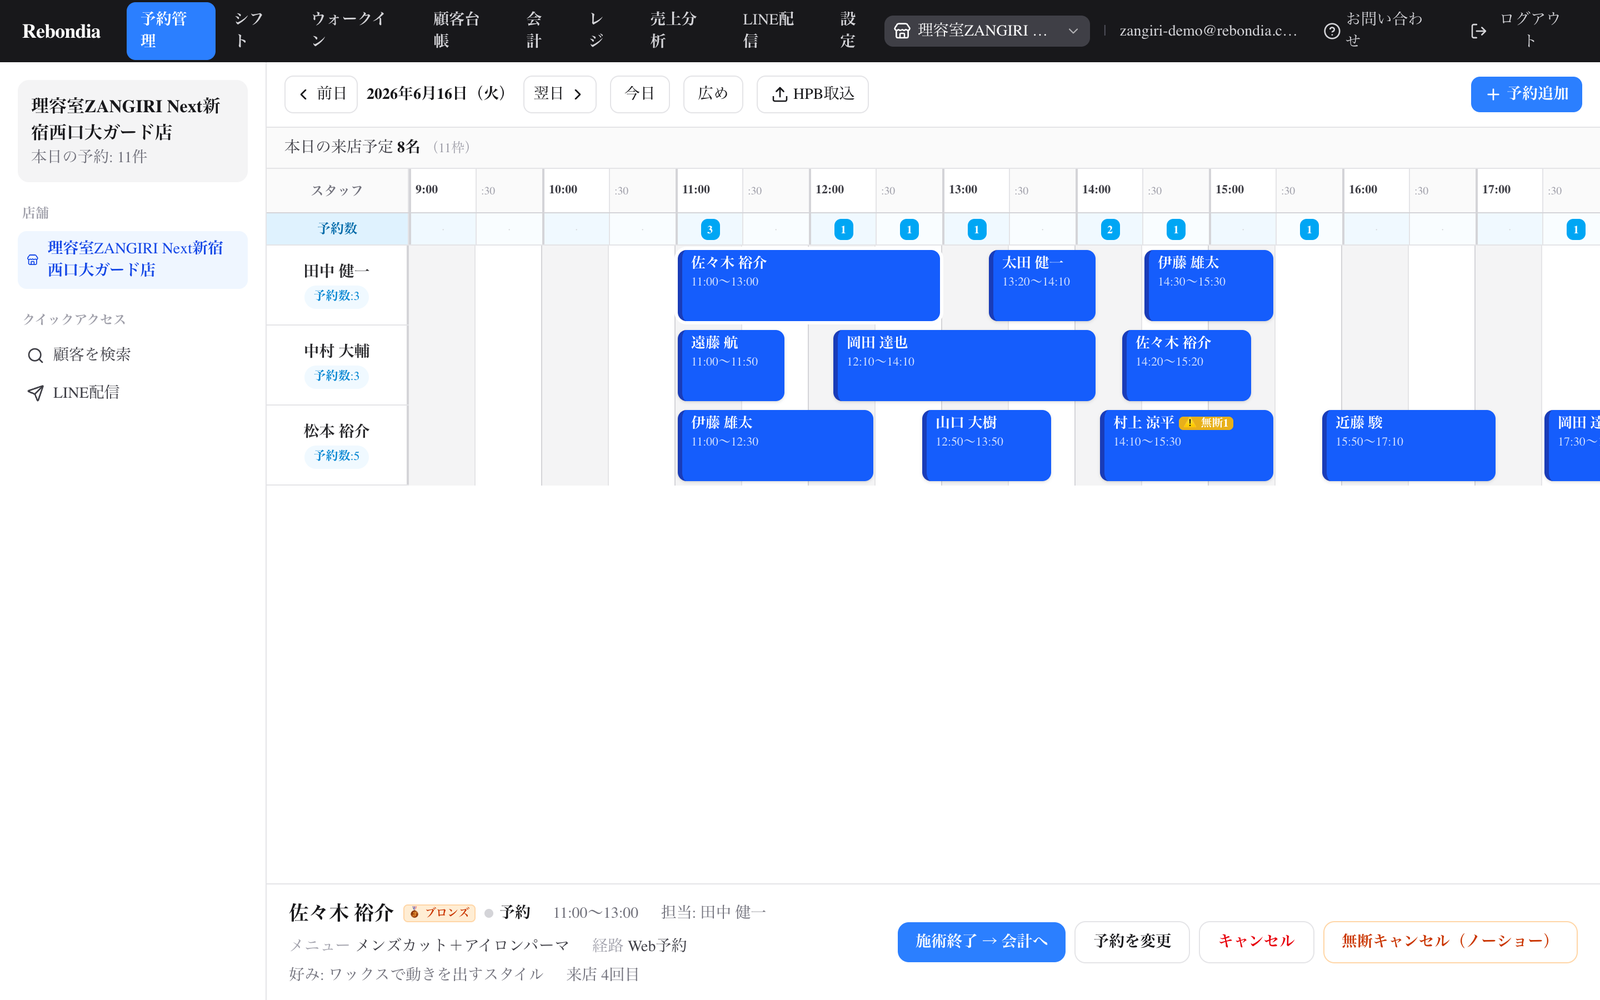
Task: Click the 無断1 warning badge on 村上 涼平
Action: click(1206, 423)
